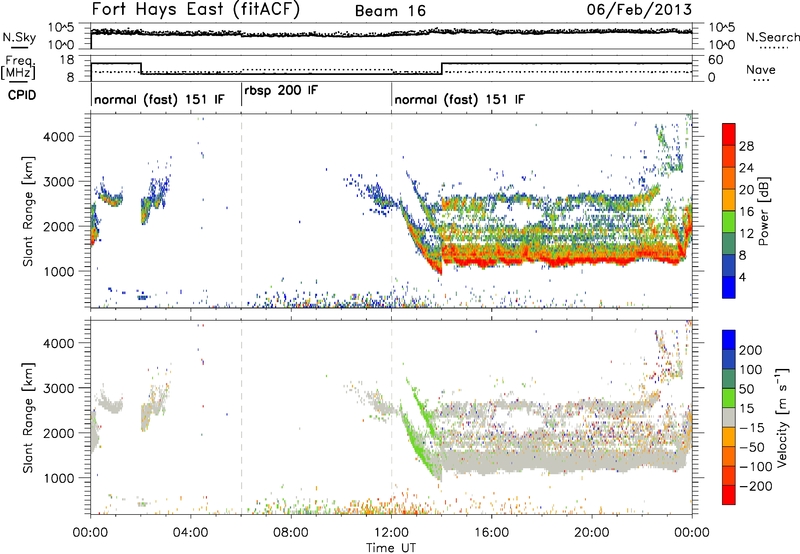The image size is (800, 554).
Task: Click the '200' value on Velocity color bar
Action: [x=751, y=350]
